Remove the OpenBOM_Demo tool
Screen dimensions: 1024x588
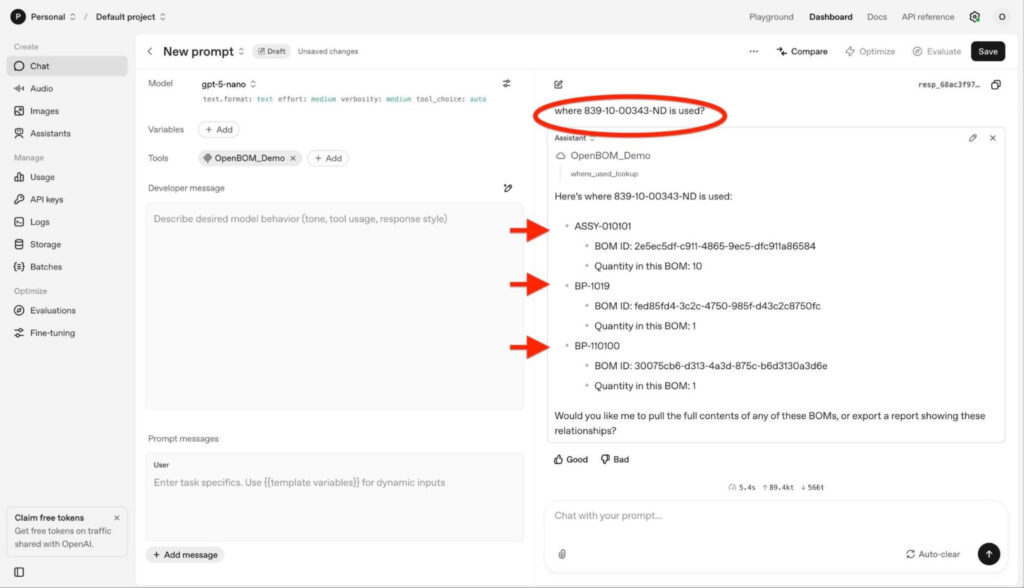tap(293, 158)
